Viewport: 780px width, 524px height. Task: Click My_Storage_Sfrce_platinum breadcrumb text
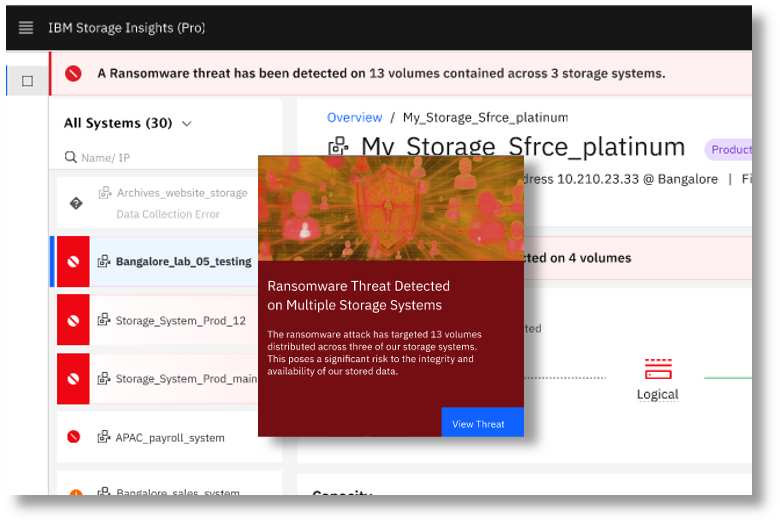pos(485,117)
